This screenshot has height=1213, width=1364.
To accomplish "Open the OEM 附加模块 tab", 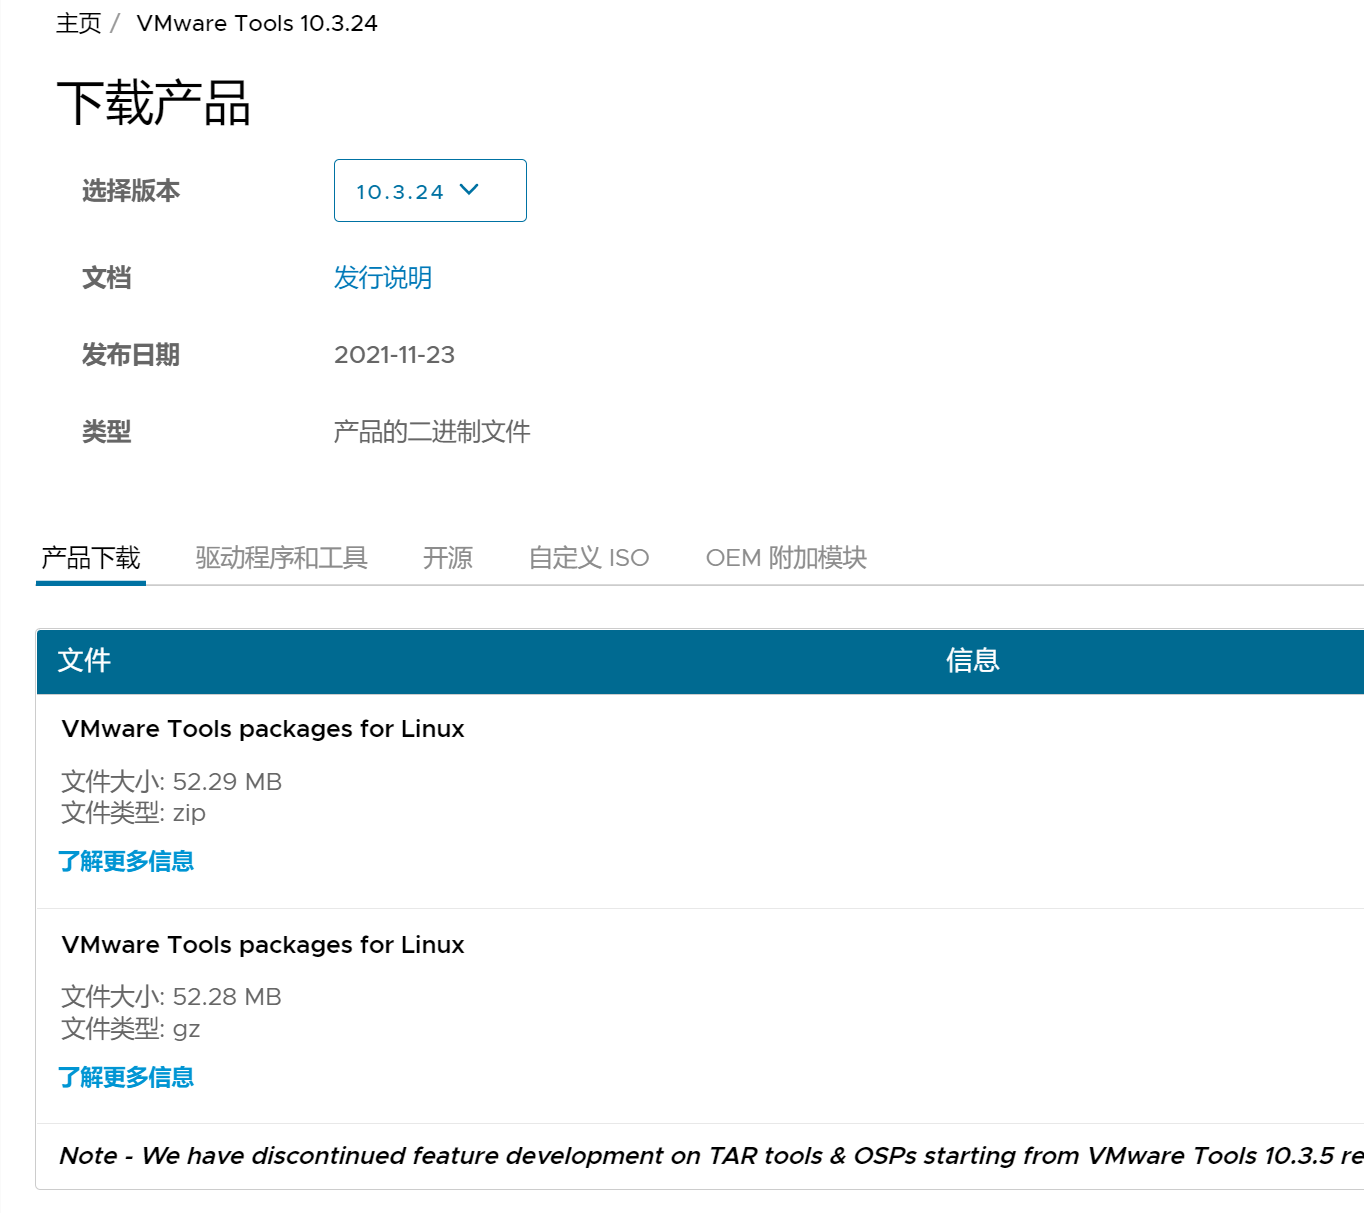I will tap(786, 557).
